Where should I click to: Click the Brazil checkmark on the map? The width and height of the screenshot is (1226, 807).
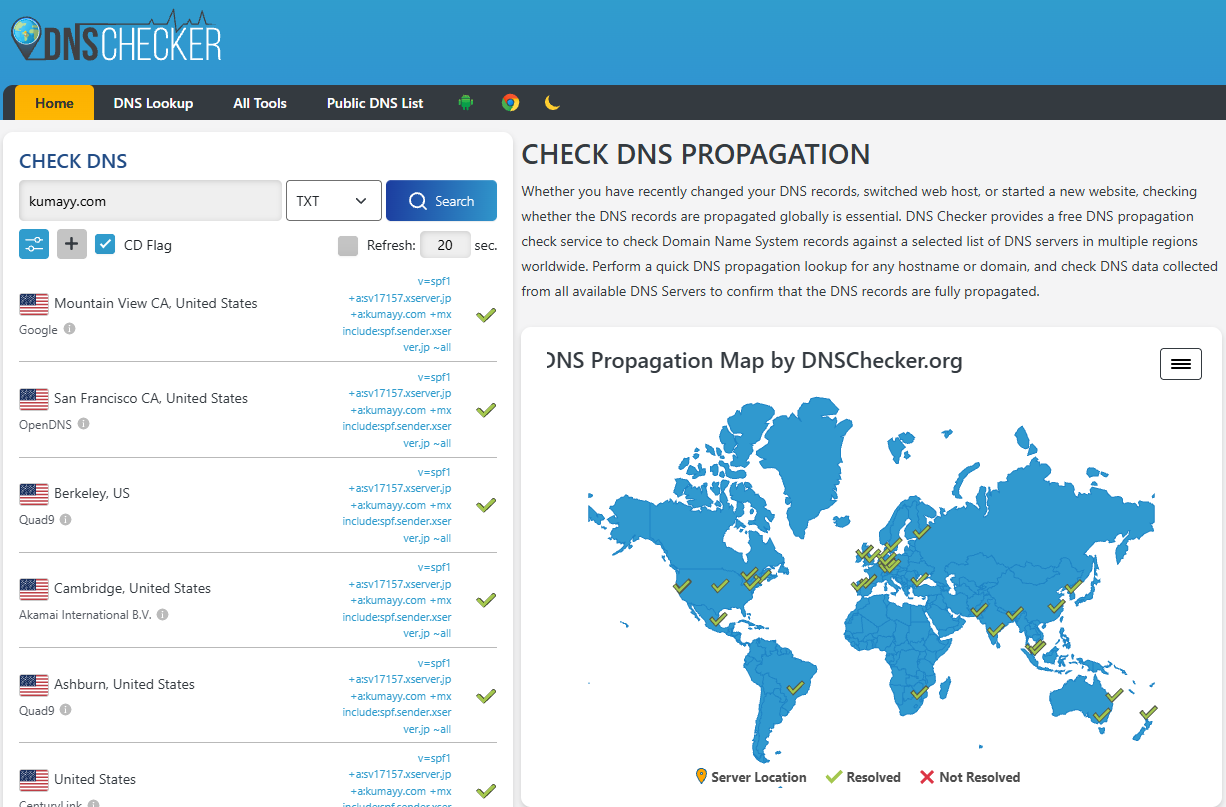coord(795,688)
